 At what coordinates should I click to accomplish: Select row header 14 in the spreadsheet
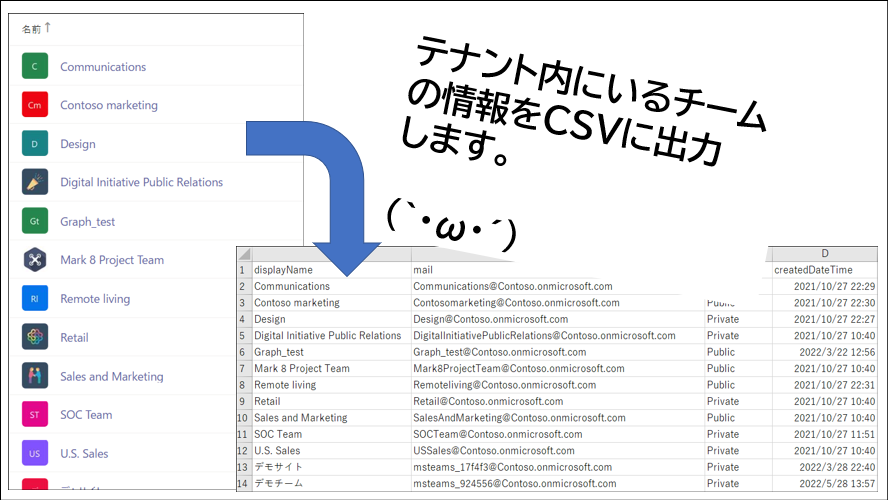click(x=244, y=484)
